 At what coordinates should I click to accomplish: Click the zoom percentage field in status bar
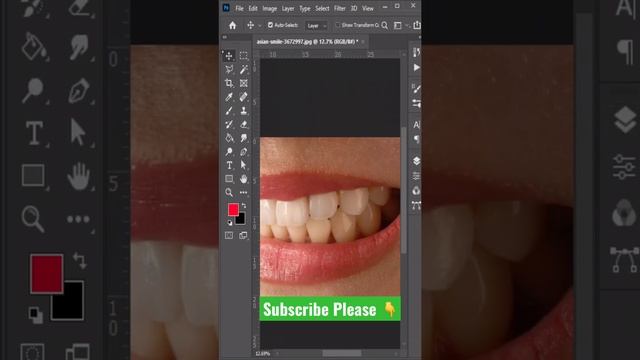click(x=262, y=353)
